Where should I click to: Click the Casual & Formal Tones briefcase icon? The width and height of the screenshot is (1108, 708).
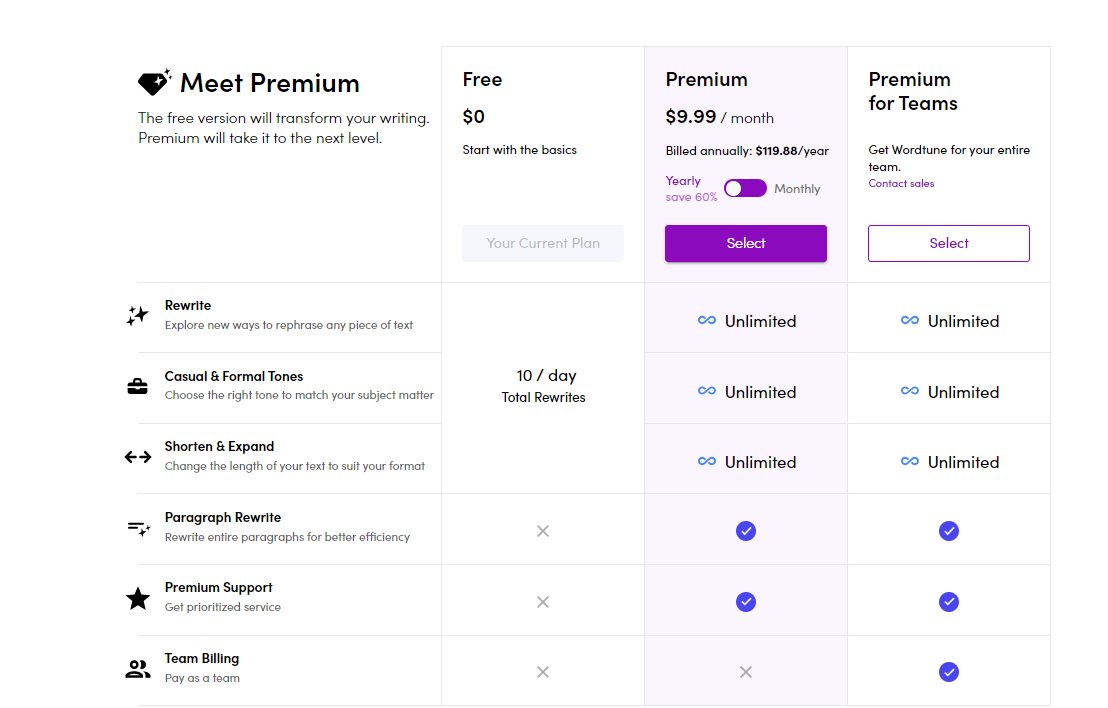pyautogui.click(x=138, y=386)
